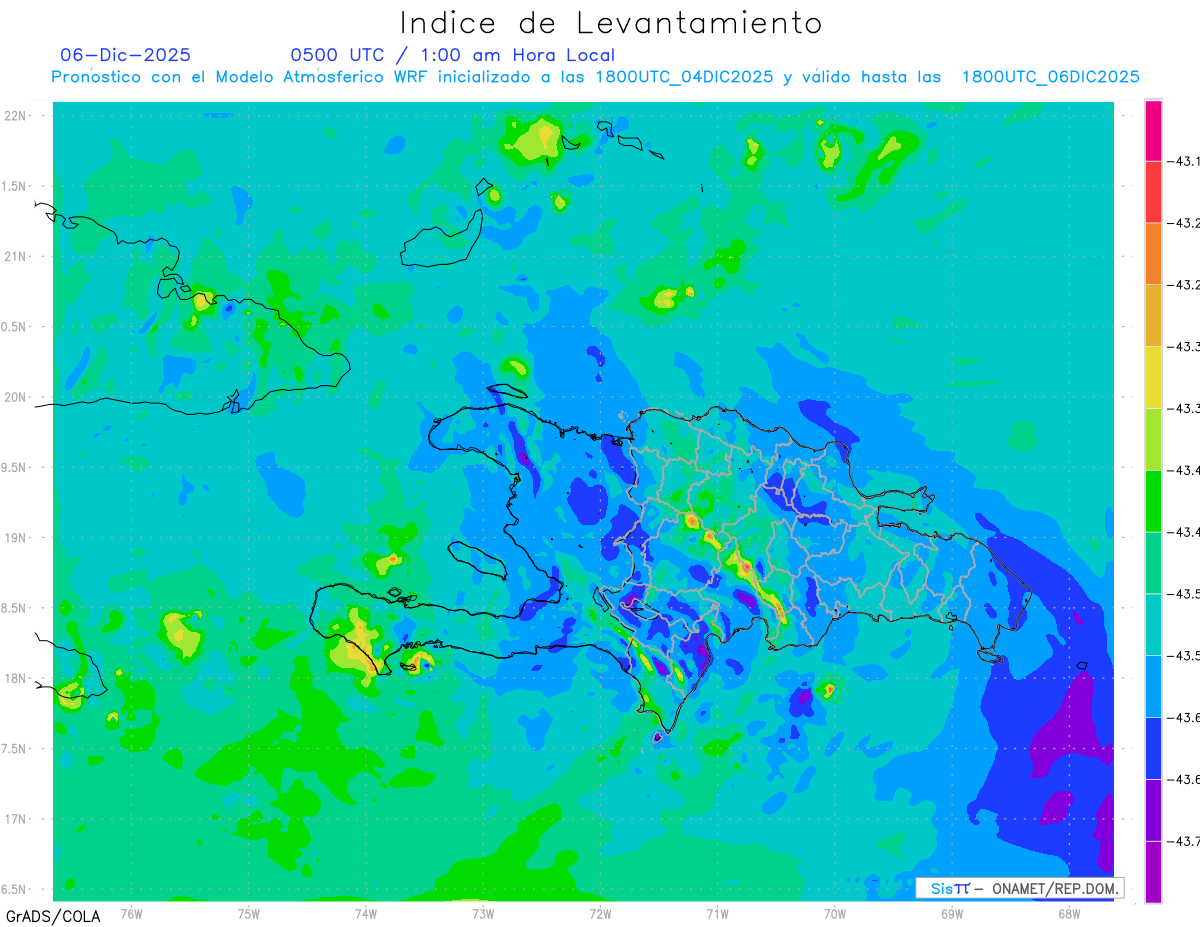The image size is (1200, 927).
Task: Pick the teal swatch on the color scale
Action: pos(1153,624)
